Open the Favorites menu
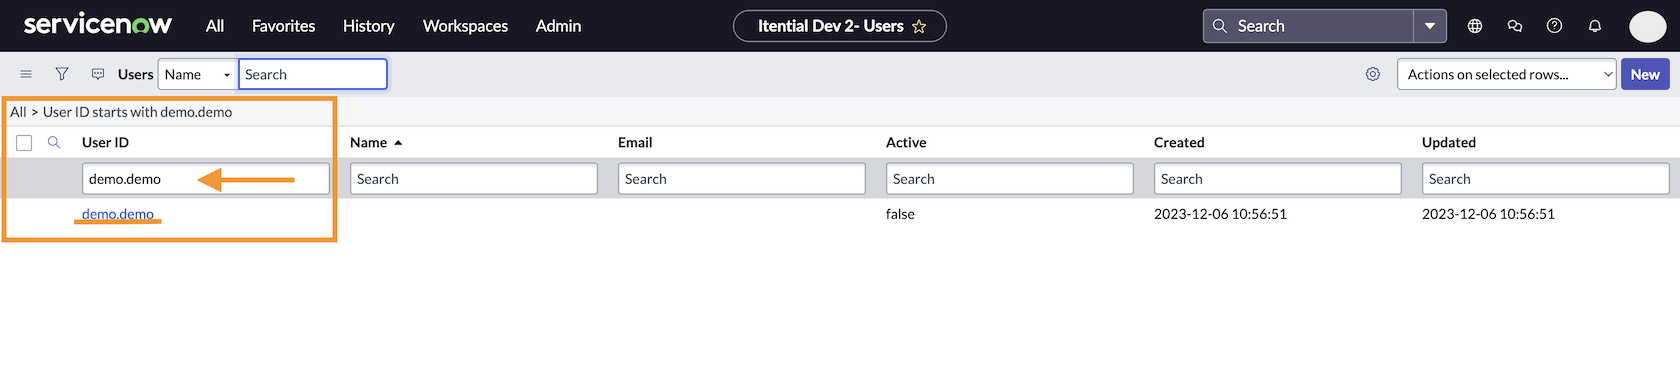 point(283,26)
